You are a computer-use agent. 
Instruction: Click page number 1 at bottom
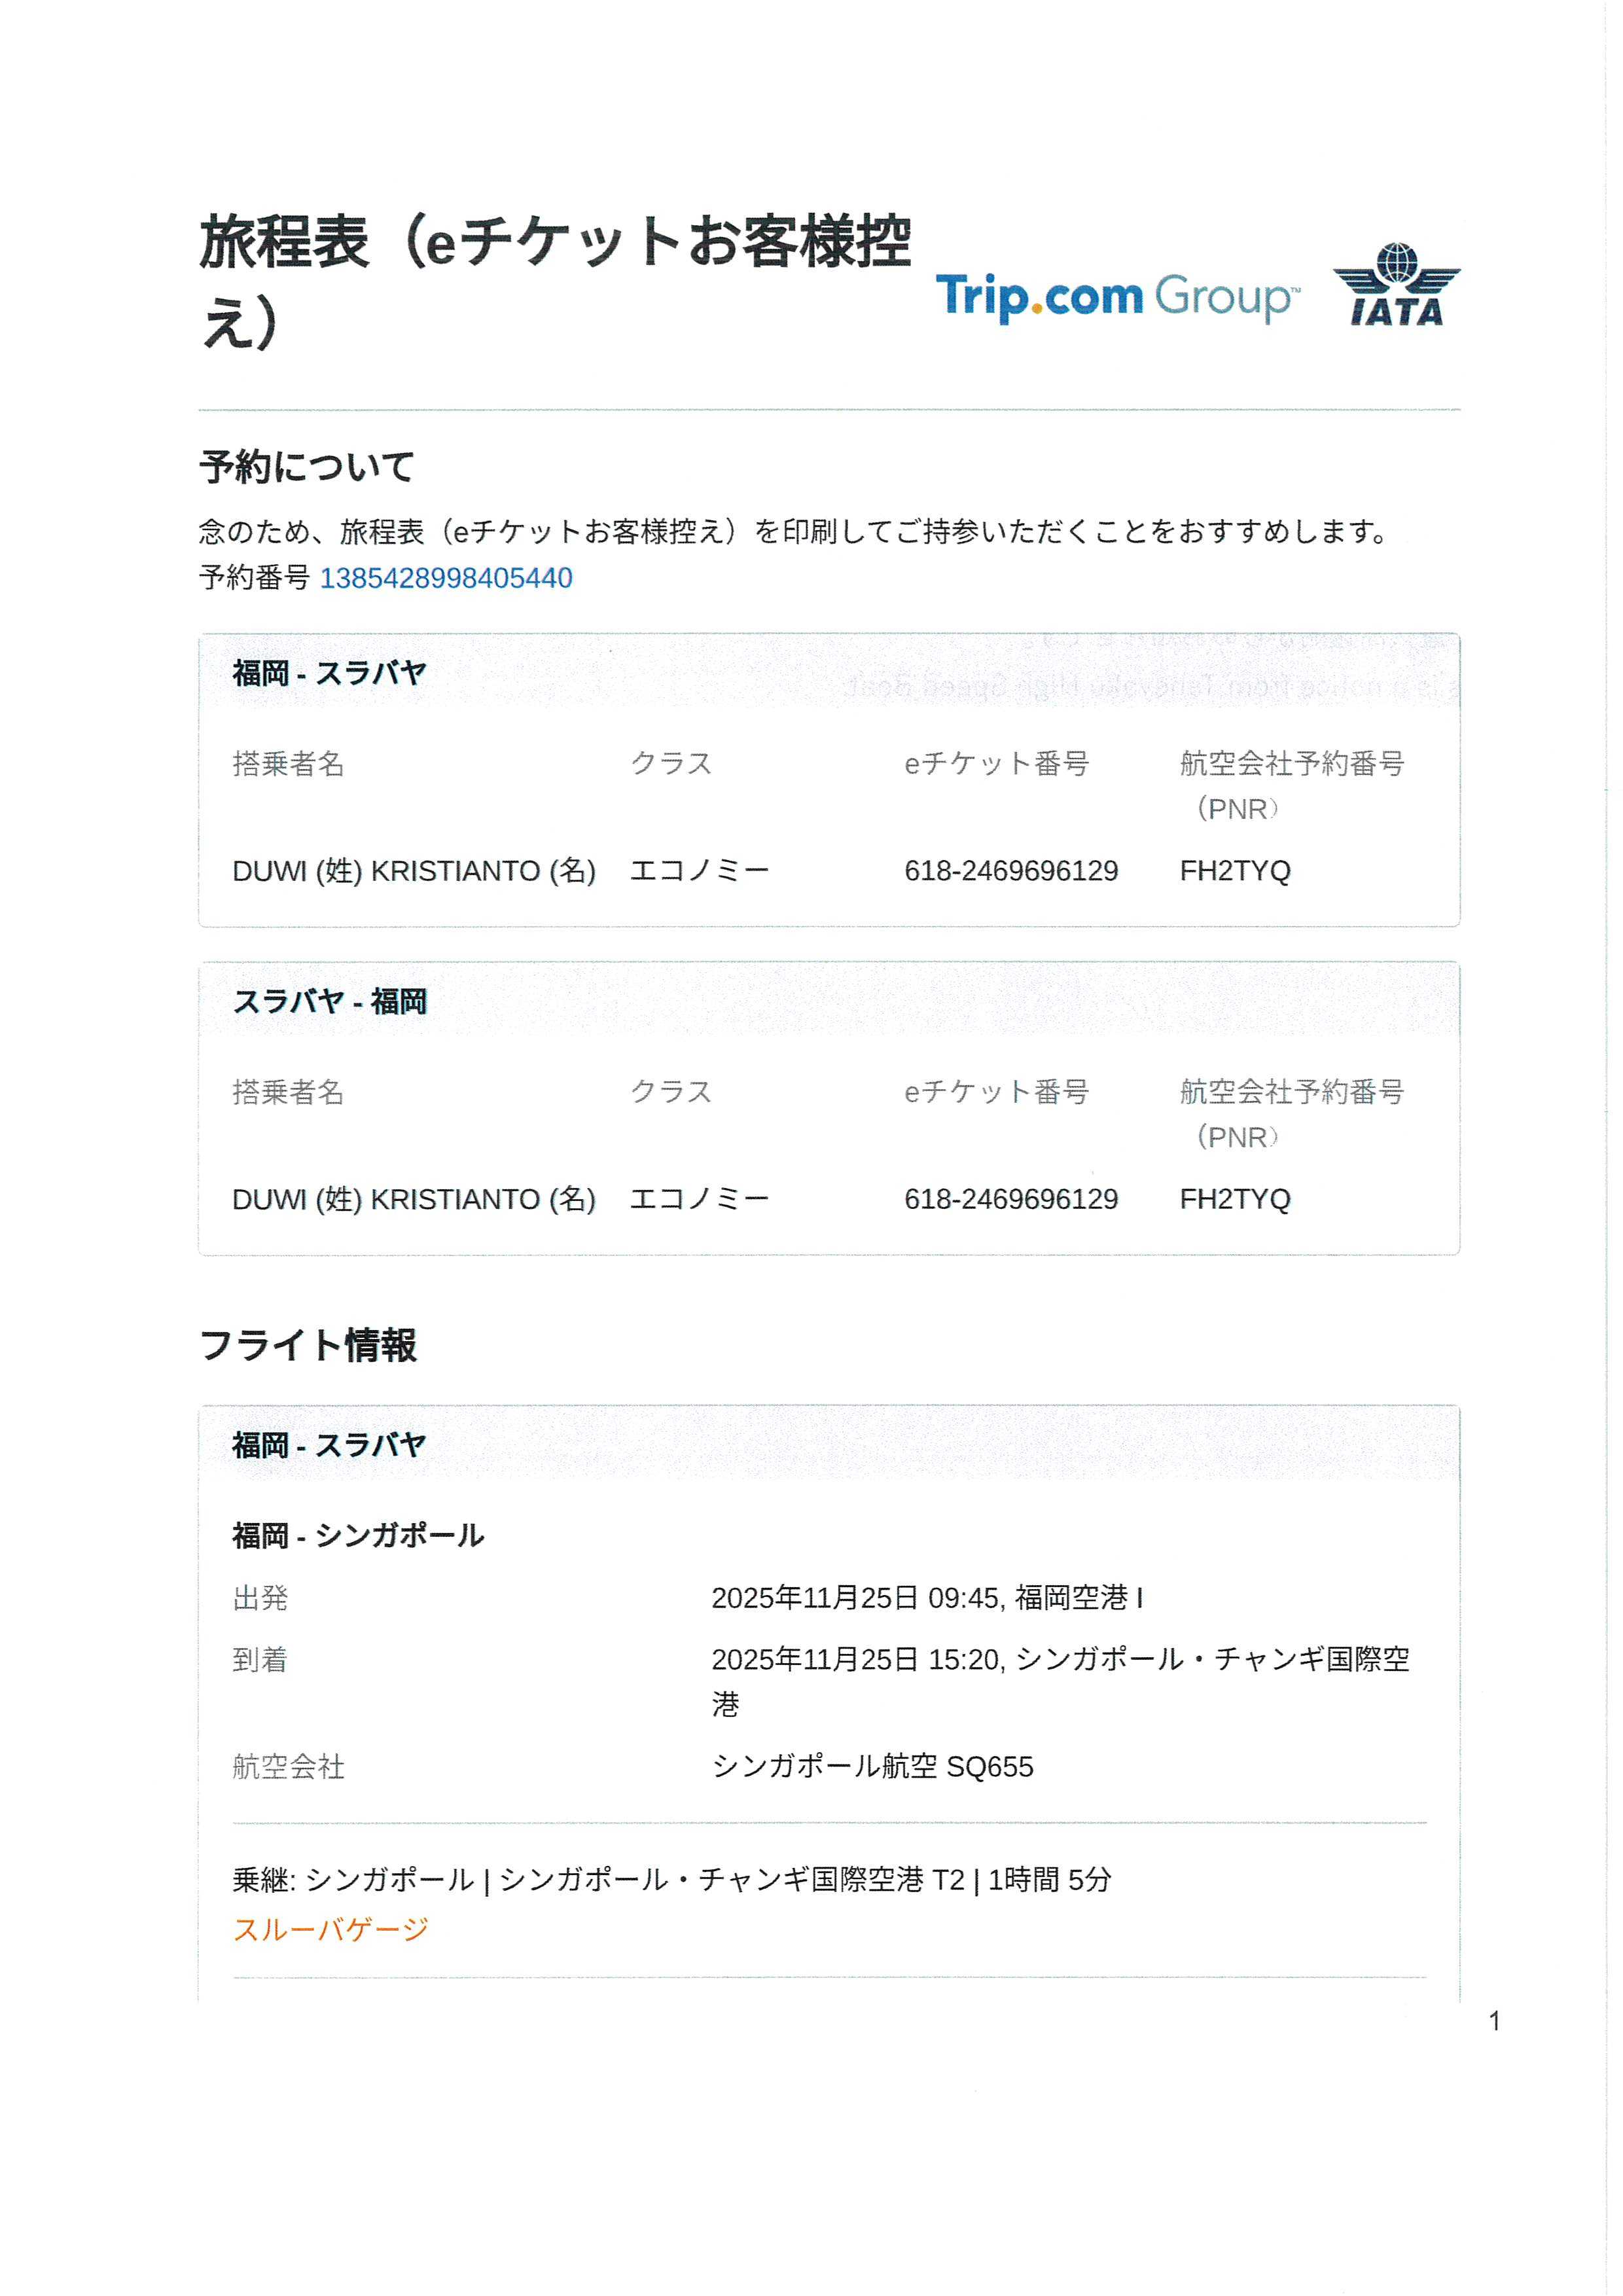[x=1493, y=2022]
